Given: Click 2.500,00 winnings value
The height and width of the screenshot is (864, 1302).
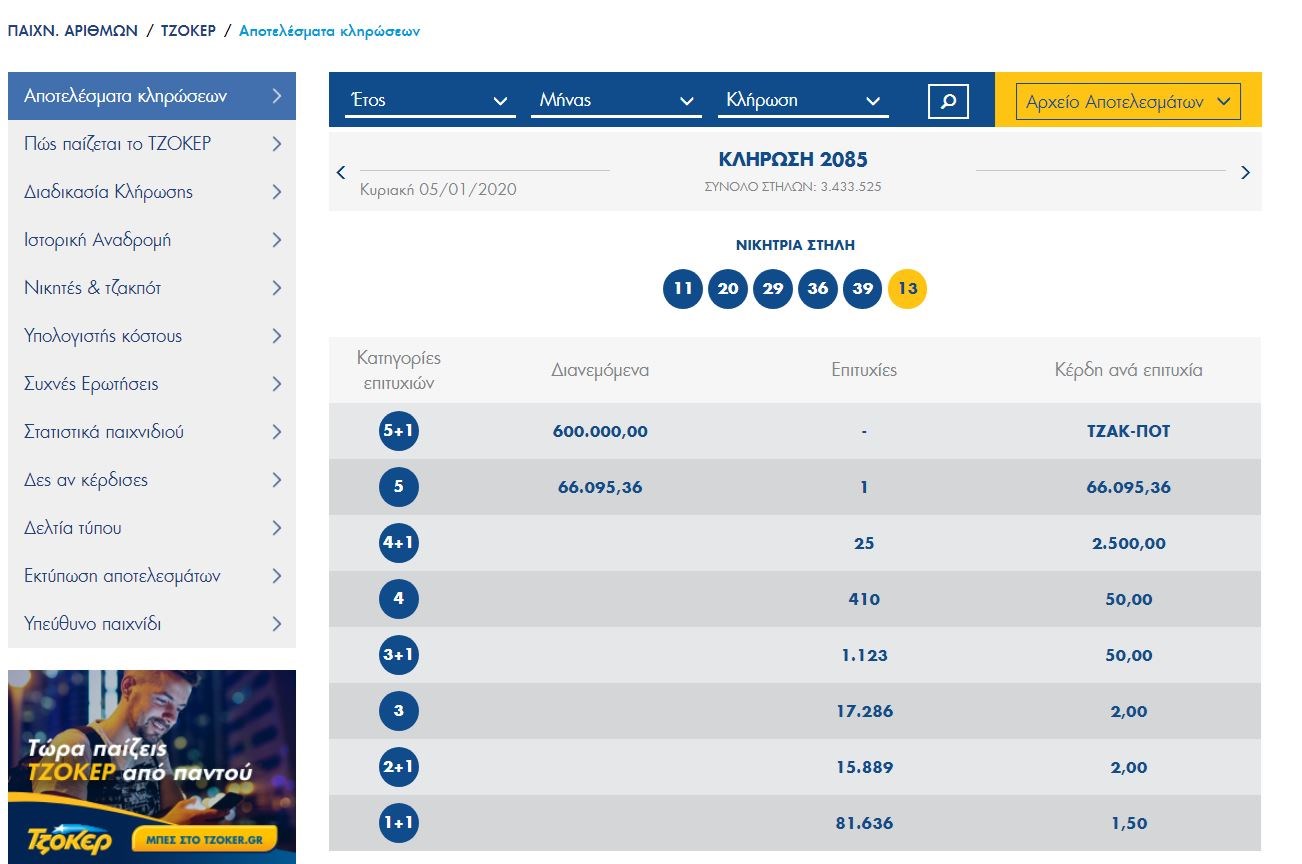Looking at the screenshot, I should [1129, 544].
